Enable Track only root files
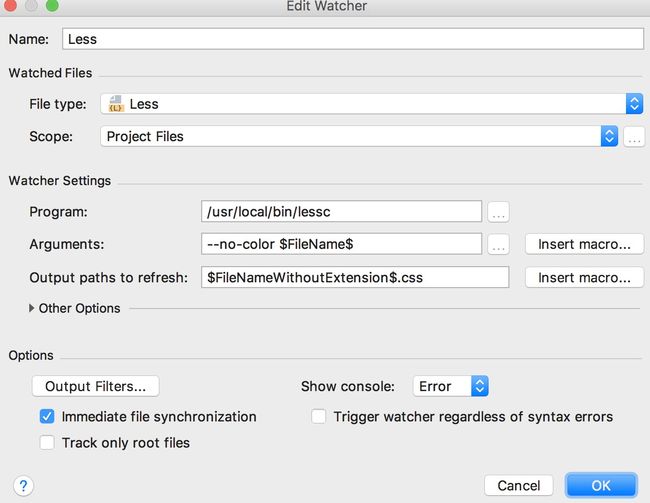650x503 pixels. pyautogui.click(x=47, y=442)
